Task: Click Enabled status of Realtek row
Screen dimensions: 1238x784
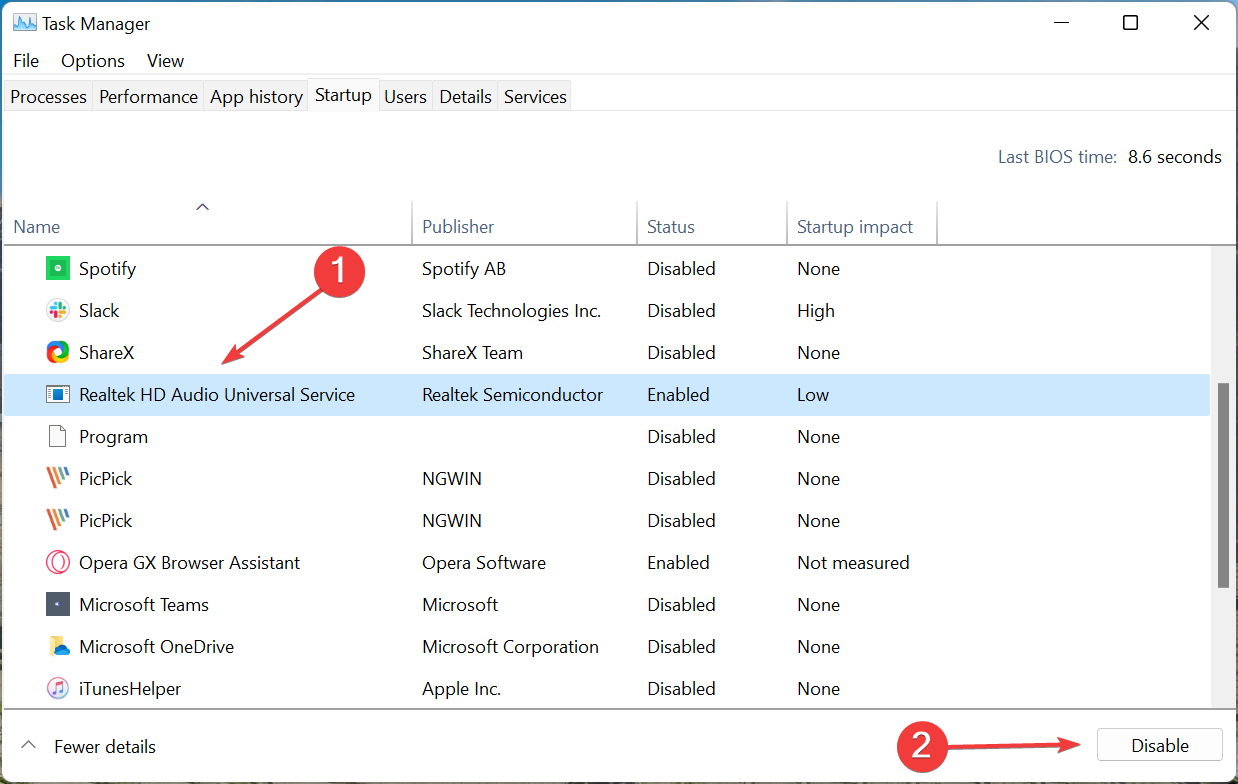Action: [x=678, y=395]
